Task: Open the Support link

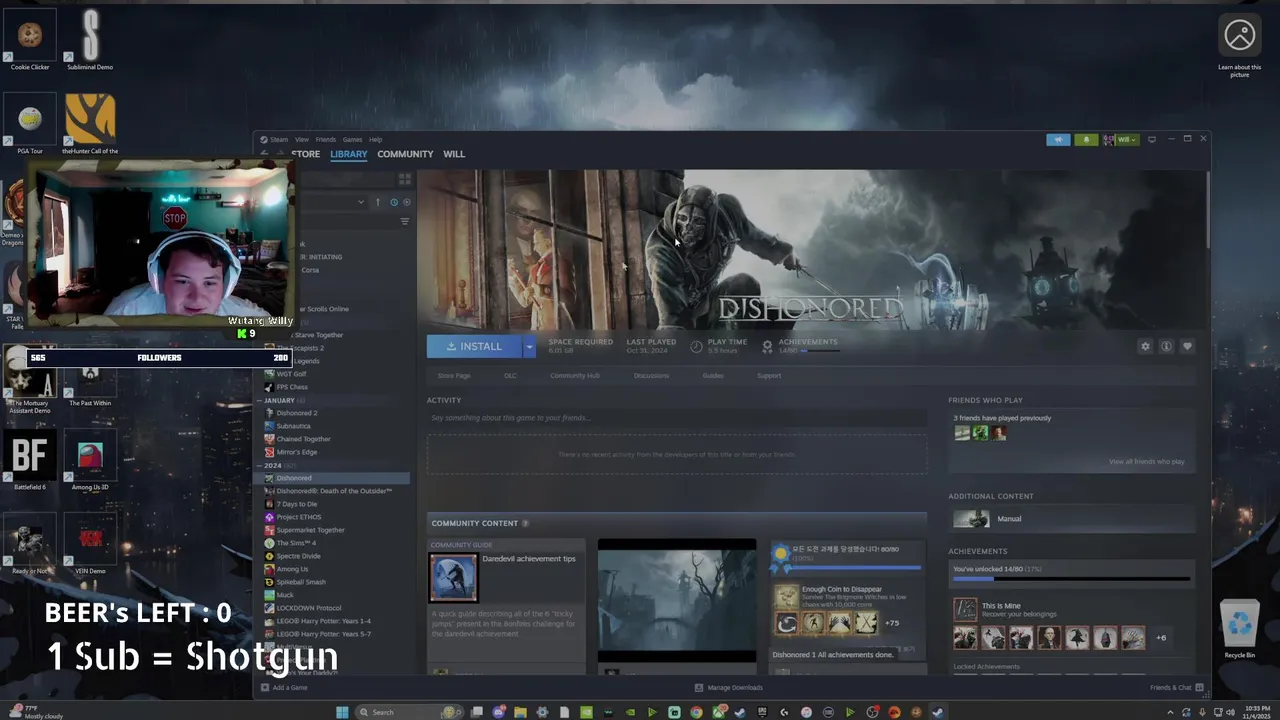Action: (769, 376)
